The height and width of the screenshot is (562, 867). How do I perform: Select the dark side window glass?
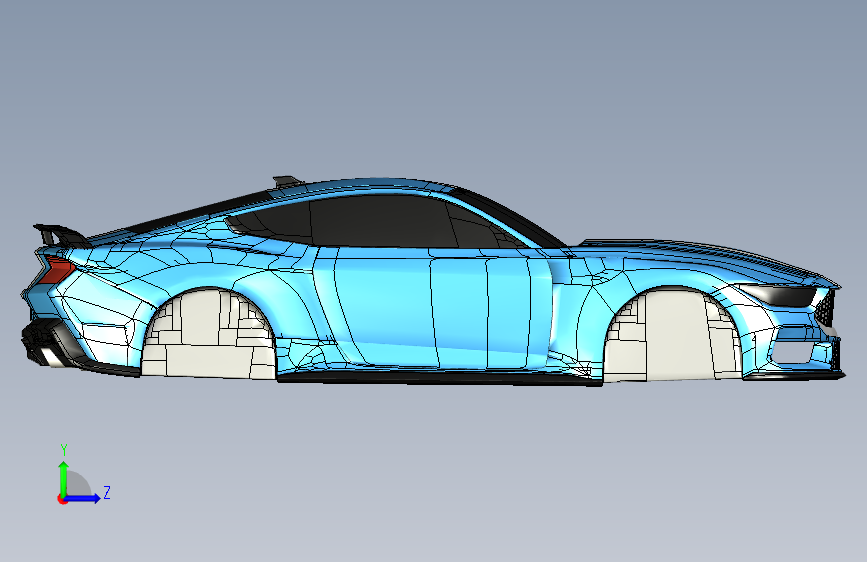382,222
